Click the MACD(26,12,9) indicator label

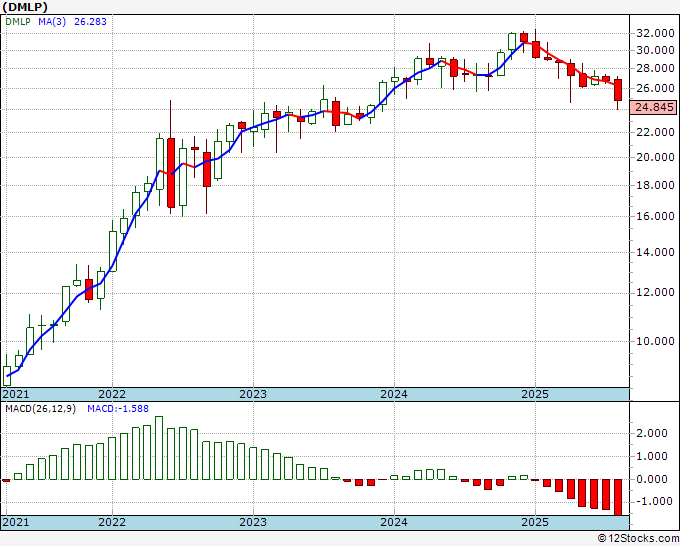(40, 409)
